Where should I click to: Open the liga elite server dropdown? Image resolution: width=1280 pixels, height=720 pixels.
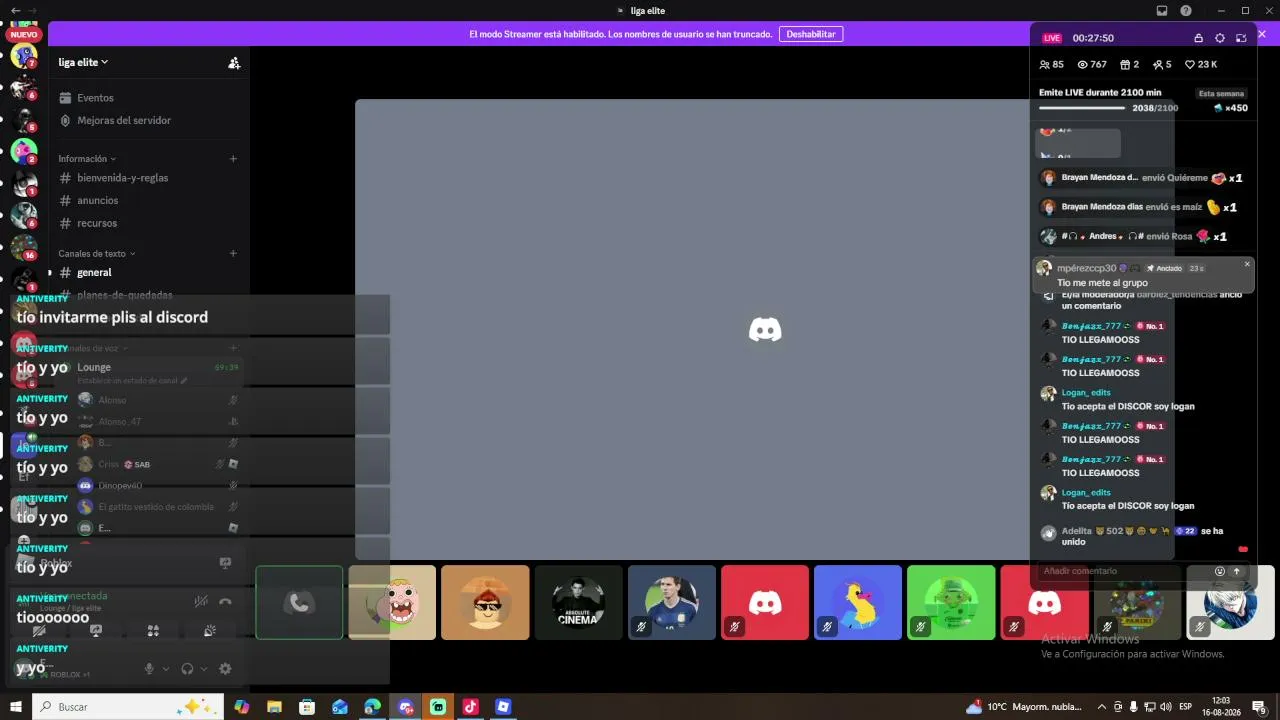(83, 62)
